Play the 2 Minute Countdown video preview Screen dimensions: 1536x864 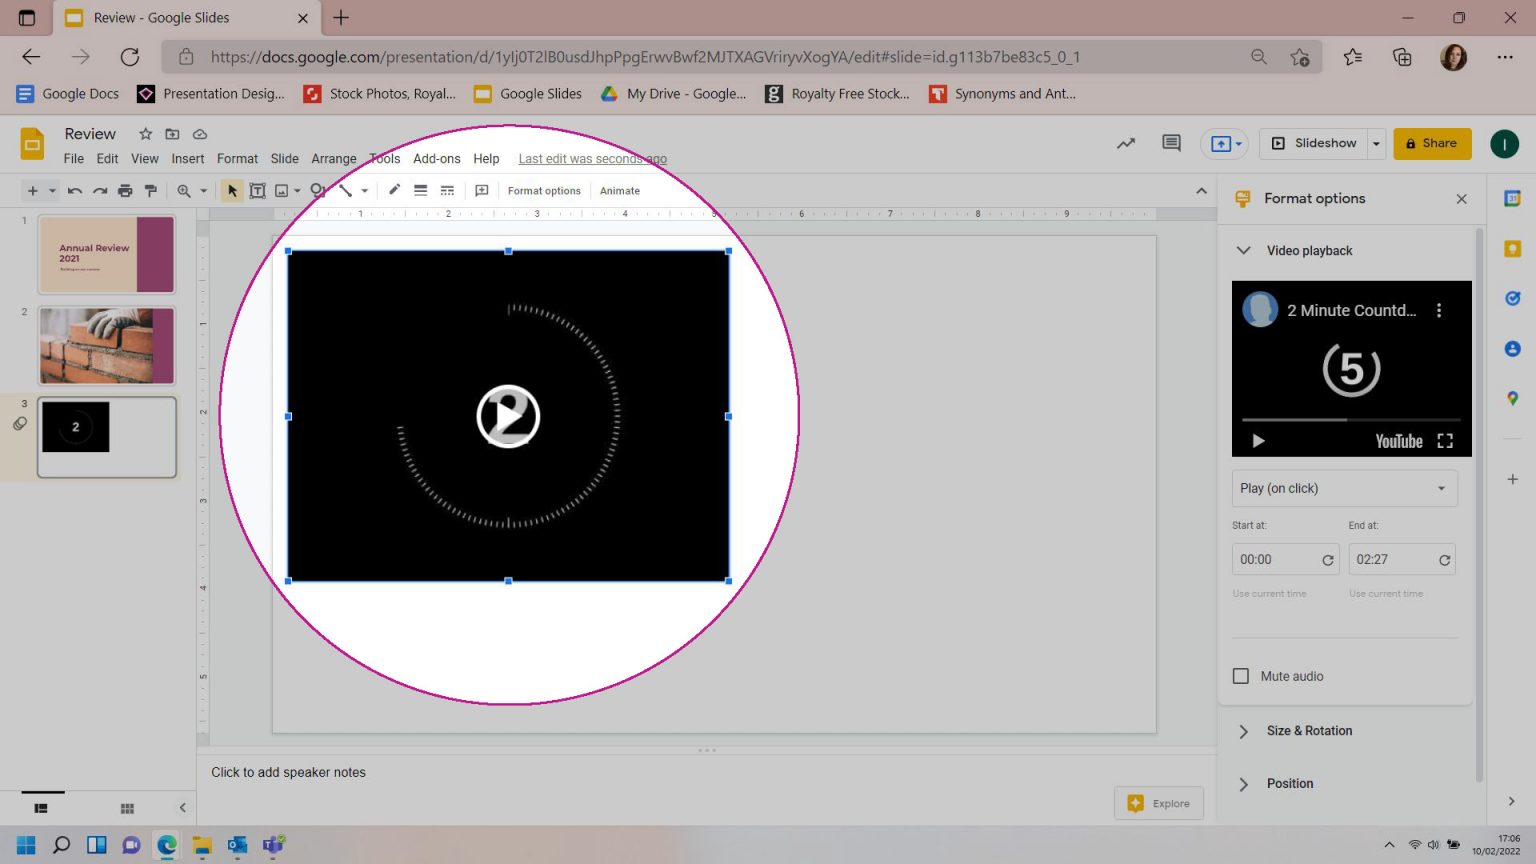point(1258,440)
